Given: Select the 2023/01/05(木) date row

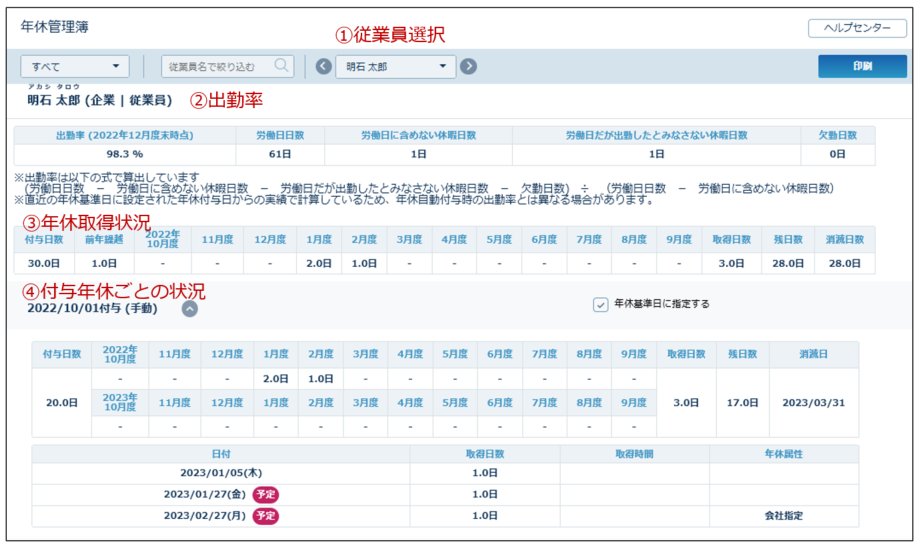Looking at the screenshot, I should 220,472.
